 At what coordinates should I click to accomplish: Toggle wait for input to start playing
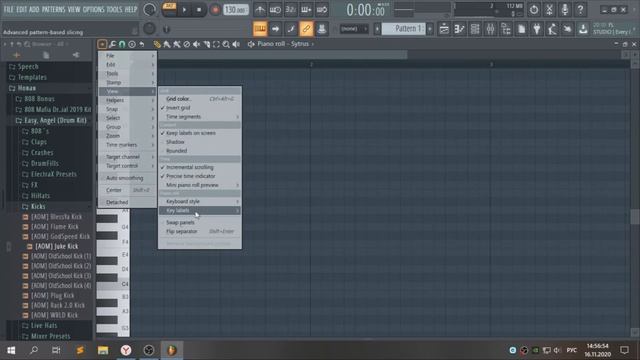click(x=275, y=9)
